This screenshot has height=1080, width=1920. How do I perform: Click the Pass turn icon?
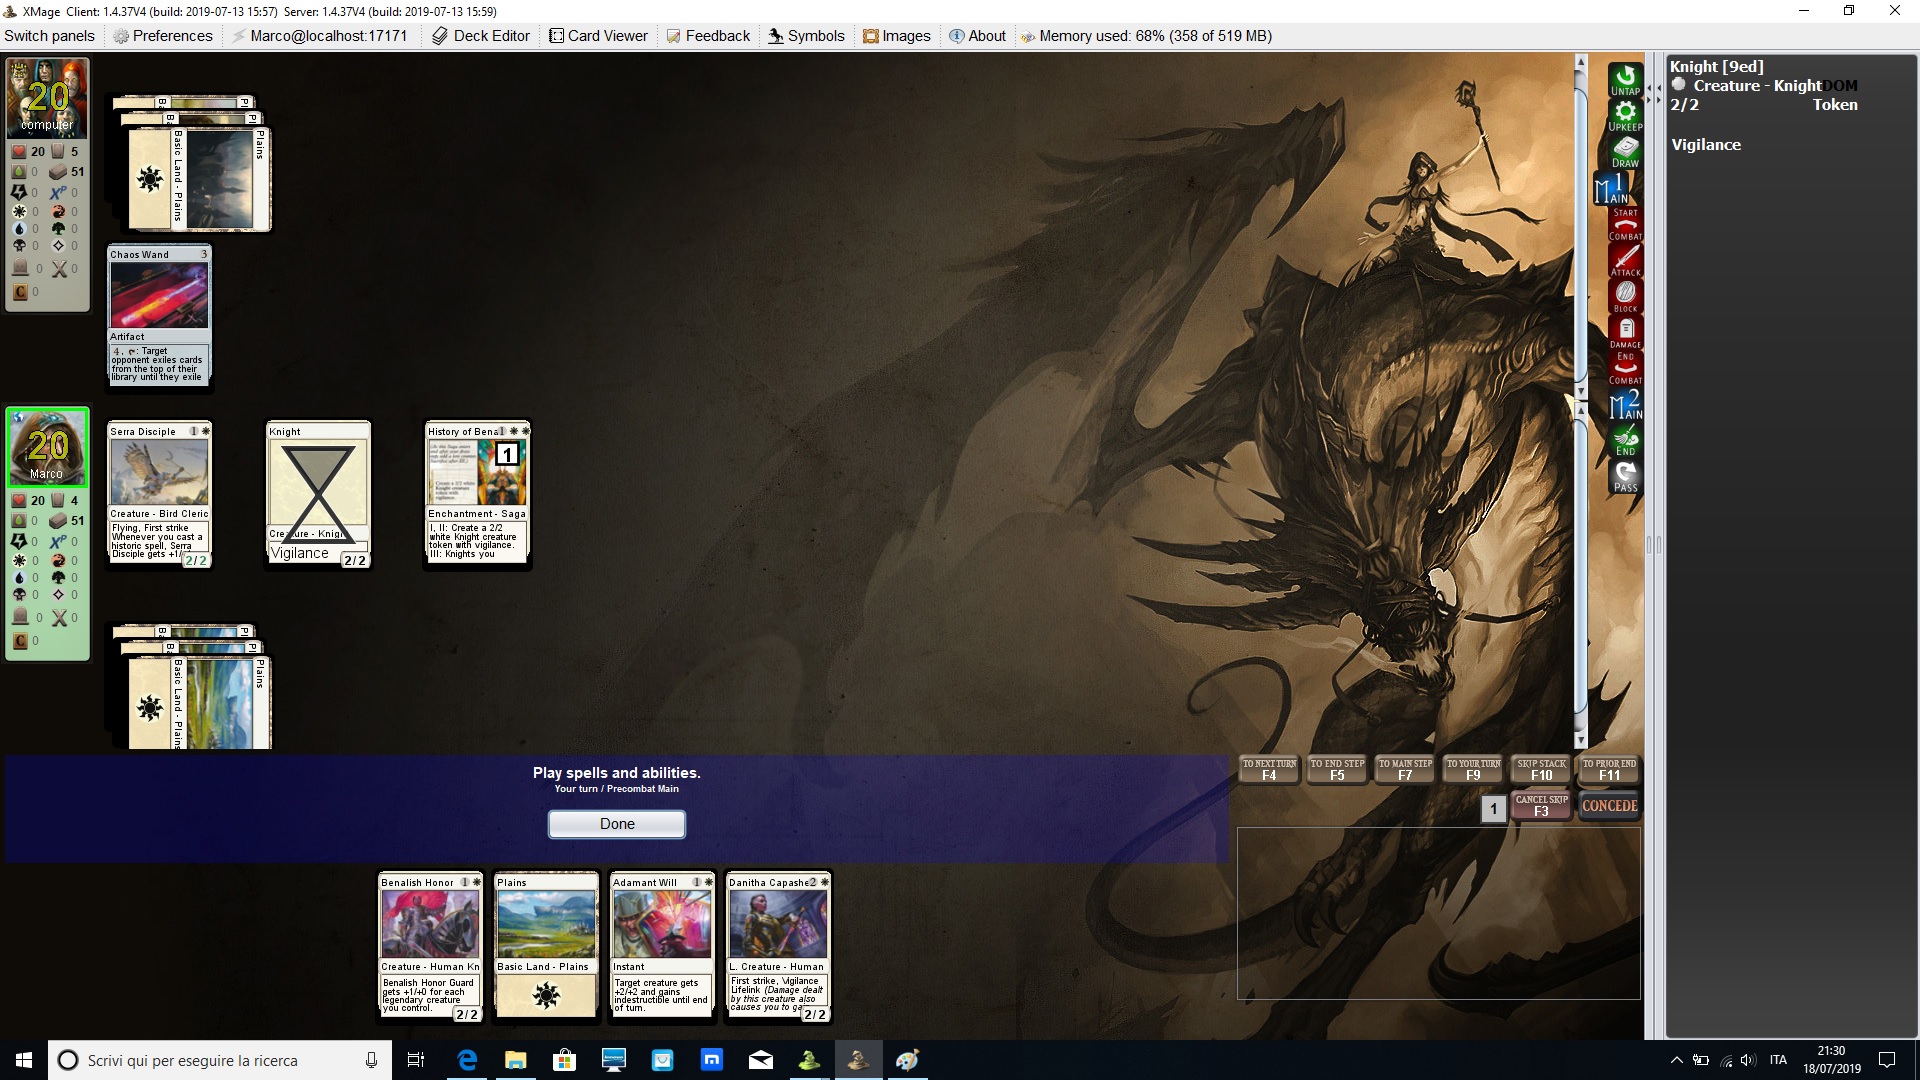coord(1625,477)
